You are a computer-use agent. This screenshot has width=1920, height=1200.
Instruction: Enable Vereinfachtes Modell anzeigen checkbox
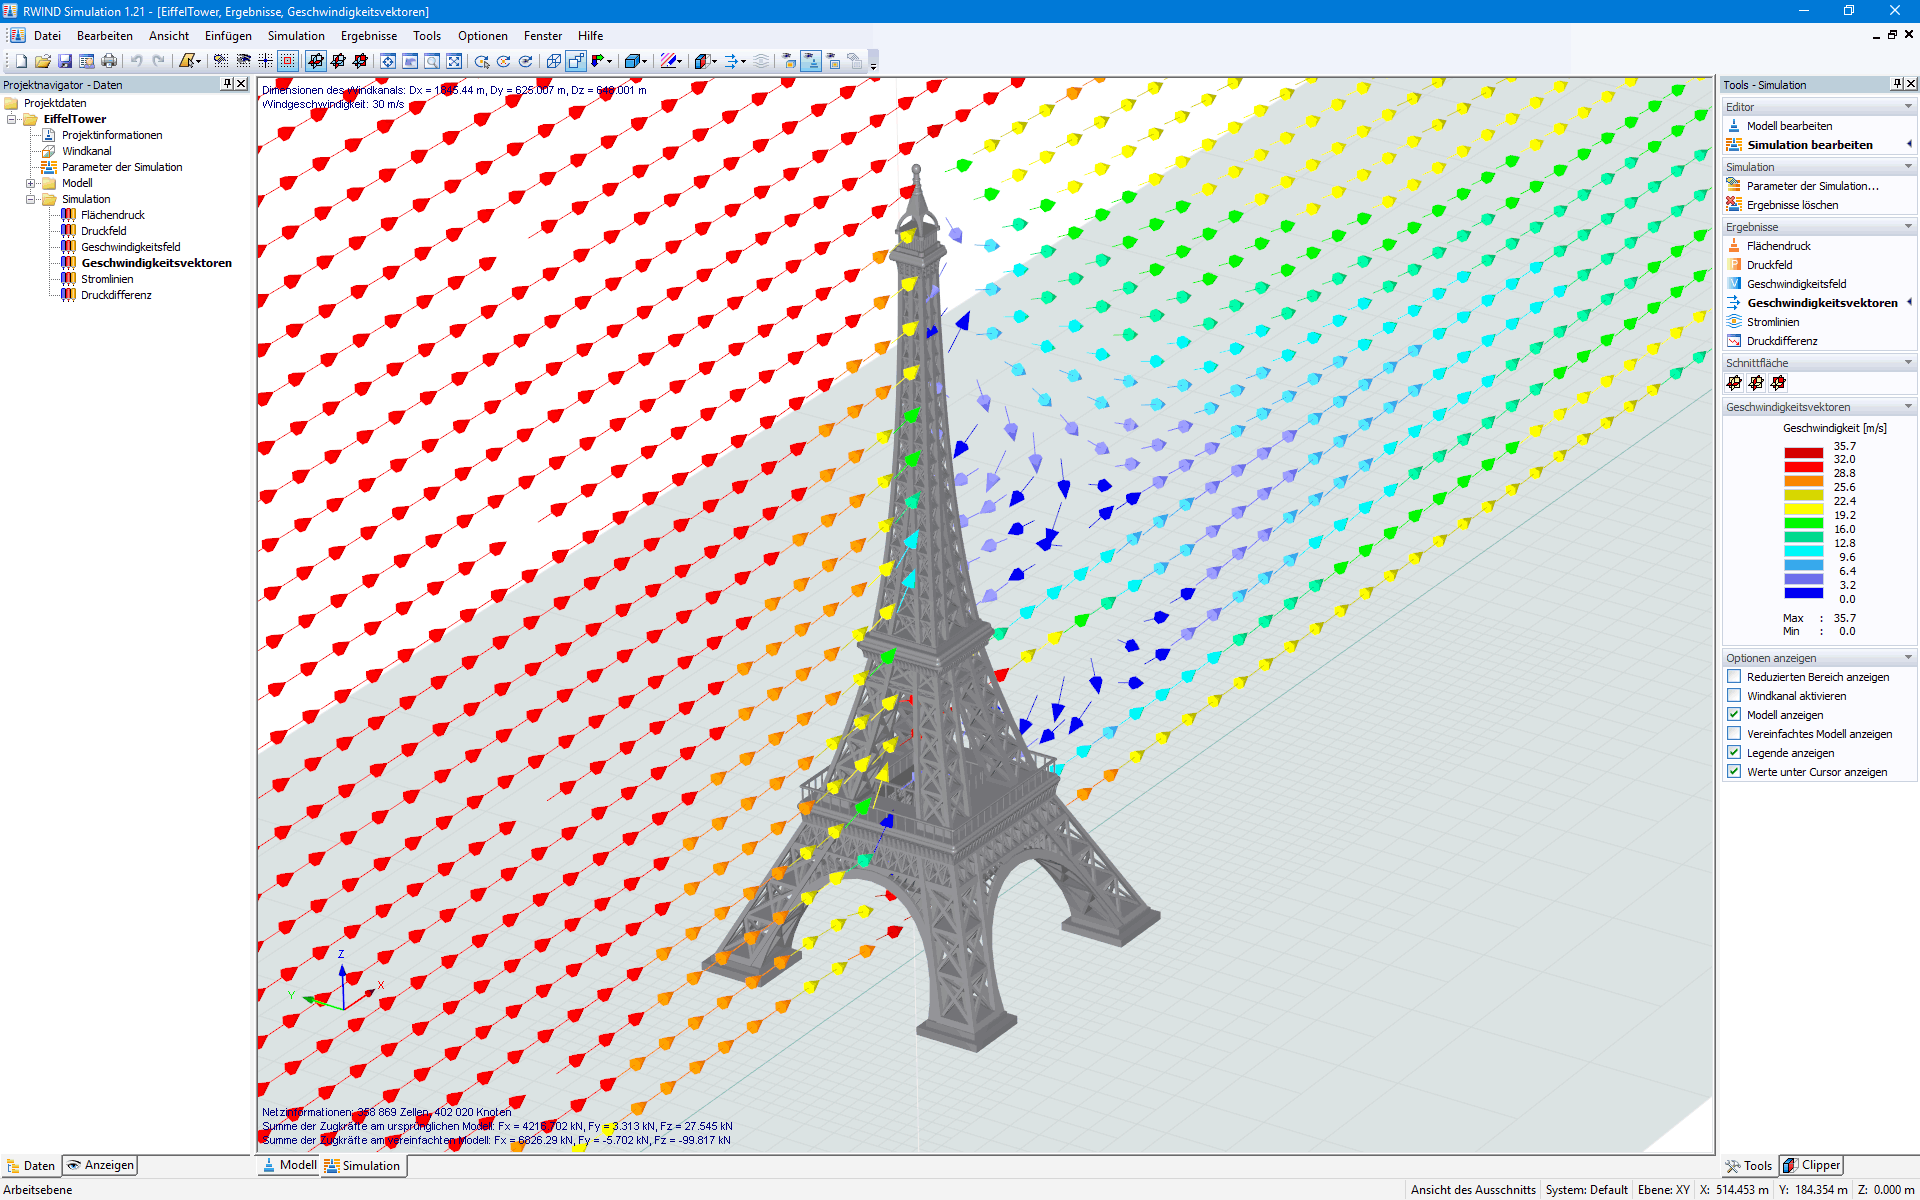[1734, 734]
